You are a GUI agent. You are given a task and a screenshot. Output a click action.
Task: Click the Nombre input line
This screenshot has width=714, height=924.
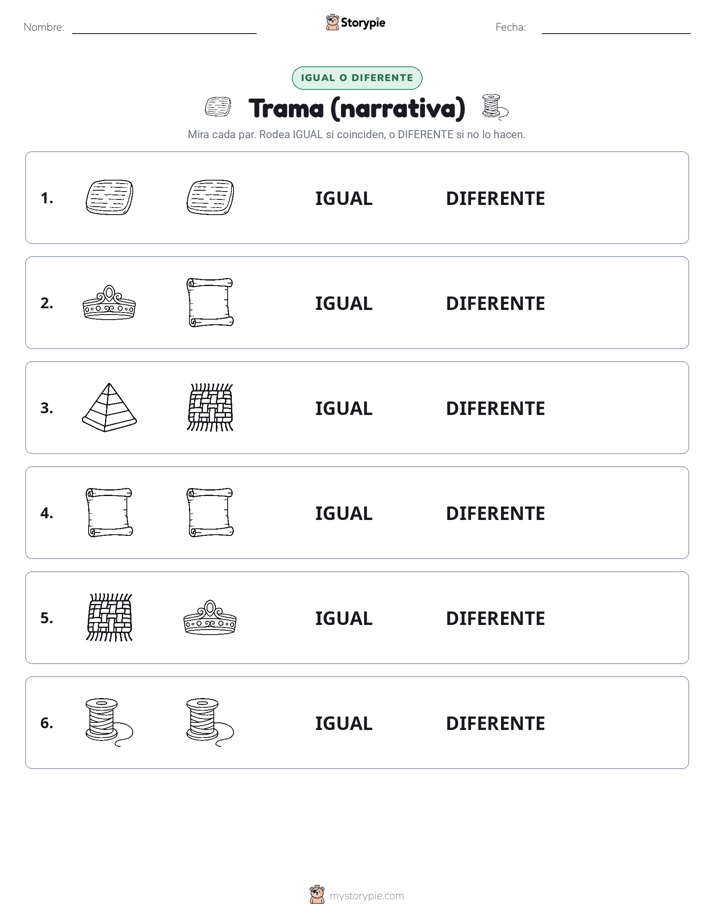point(164,28)
